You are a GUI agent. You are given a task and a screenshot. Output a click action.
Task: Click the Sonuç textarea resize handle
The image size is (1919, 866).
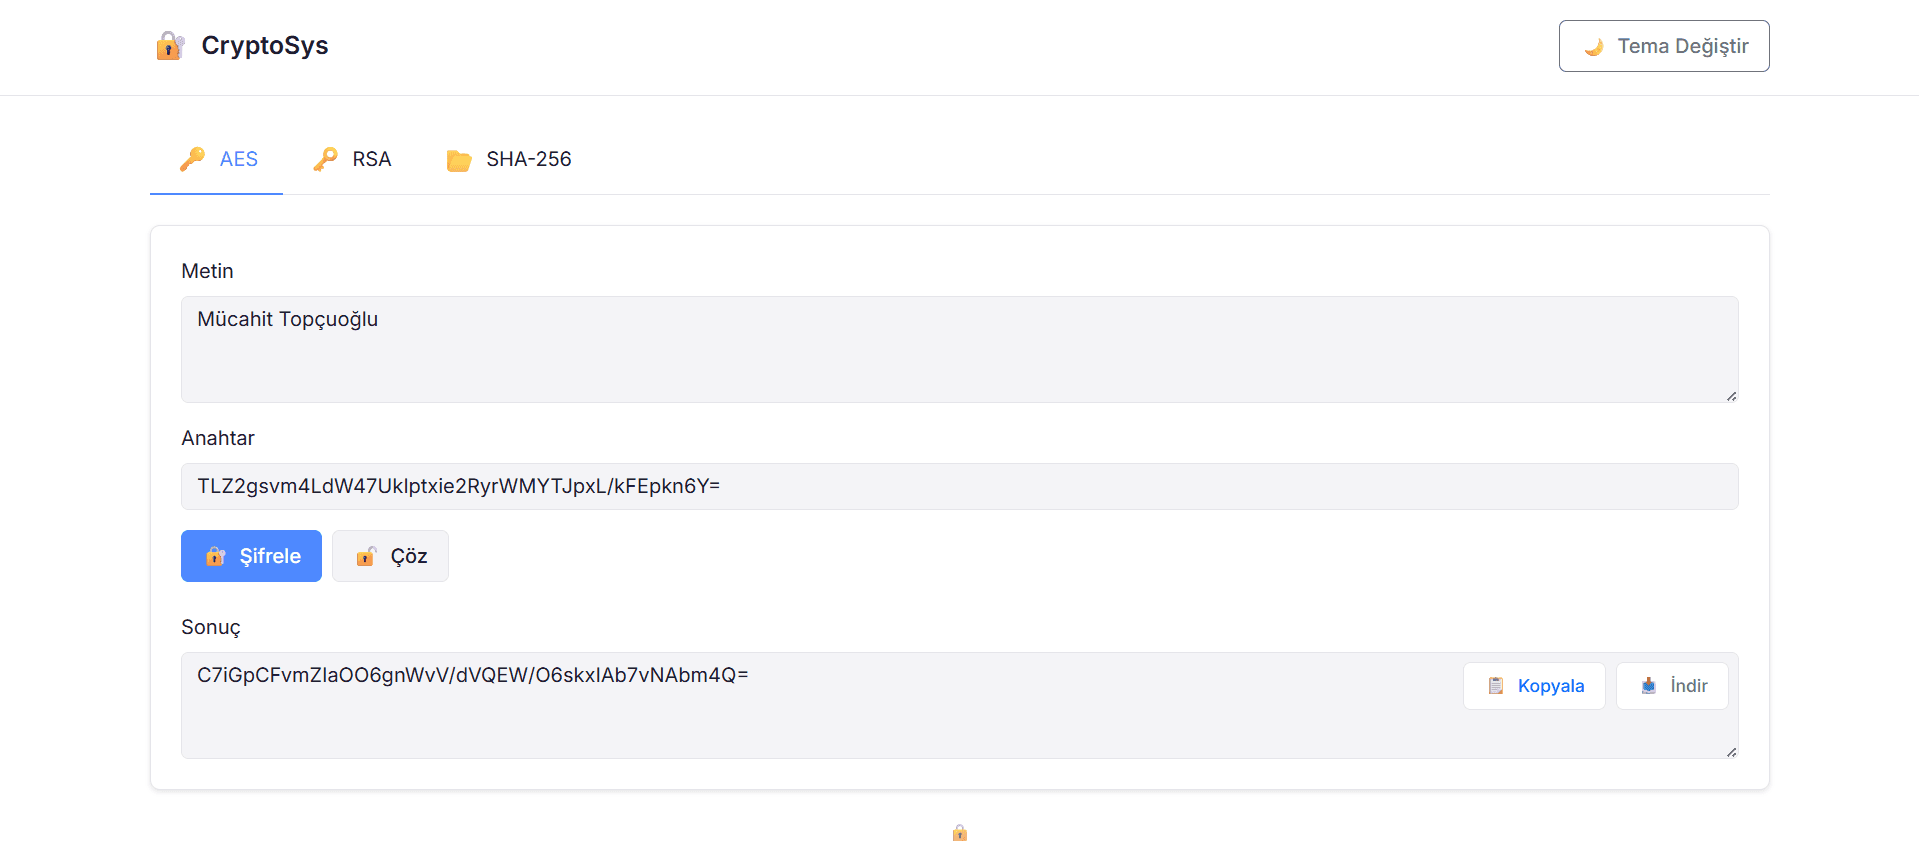(x=1731, y=751)
